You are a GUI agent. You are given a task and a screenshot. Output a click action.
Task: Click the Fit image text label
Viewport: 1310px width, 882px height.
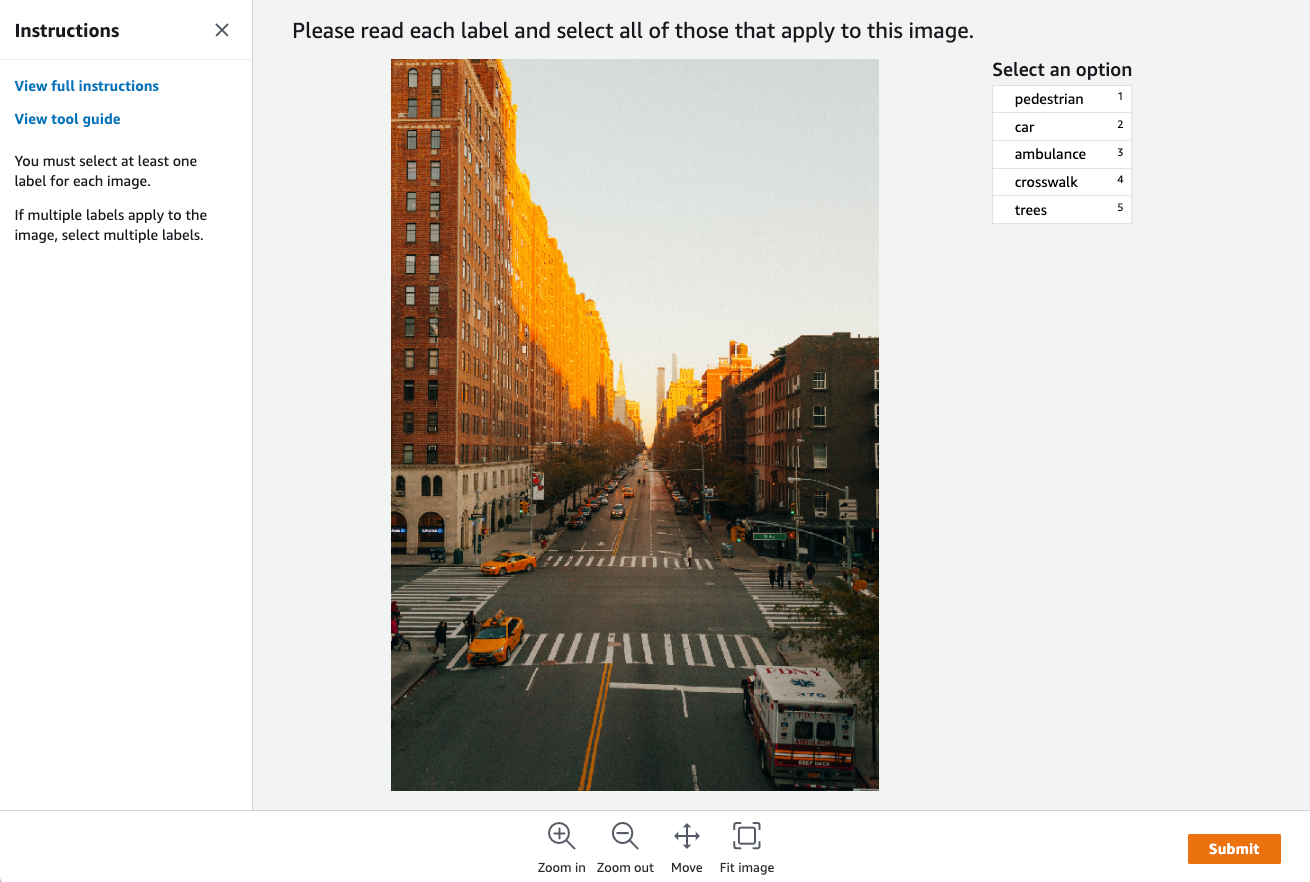coord(747,868)
